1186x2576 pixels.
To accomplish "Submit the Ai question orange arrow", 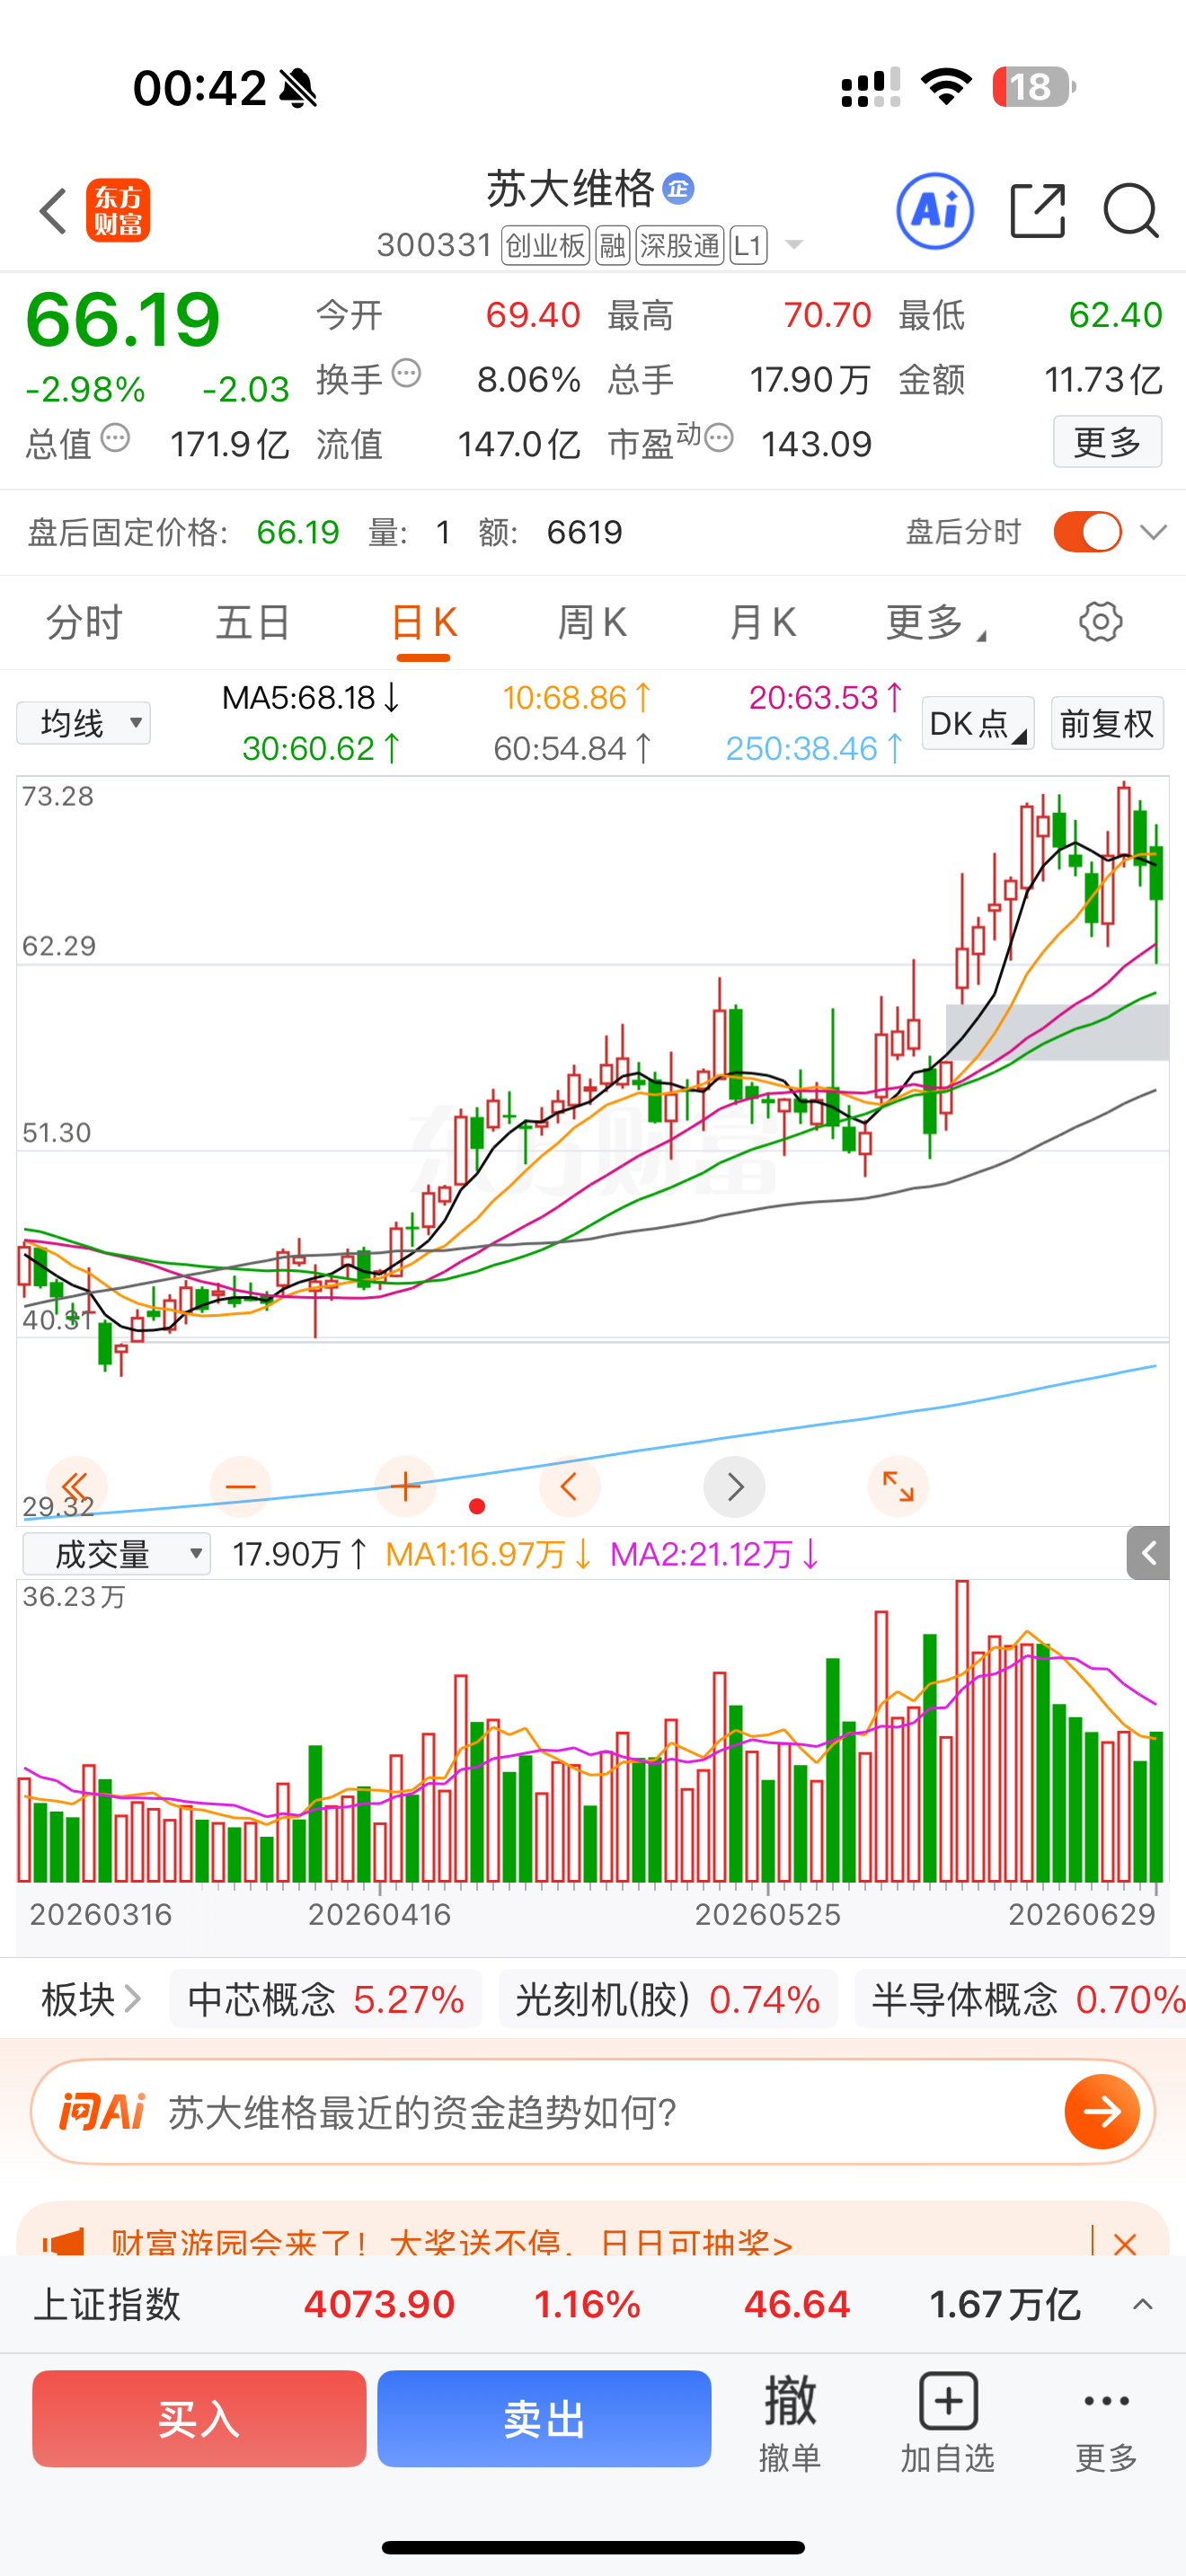I will [x=1102, y=2112].
